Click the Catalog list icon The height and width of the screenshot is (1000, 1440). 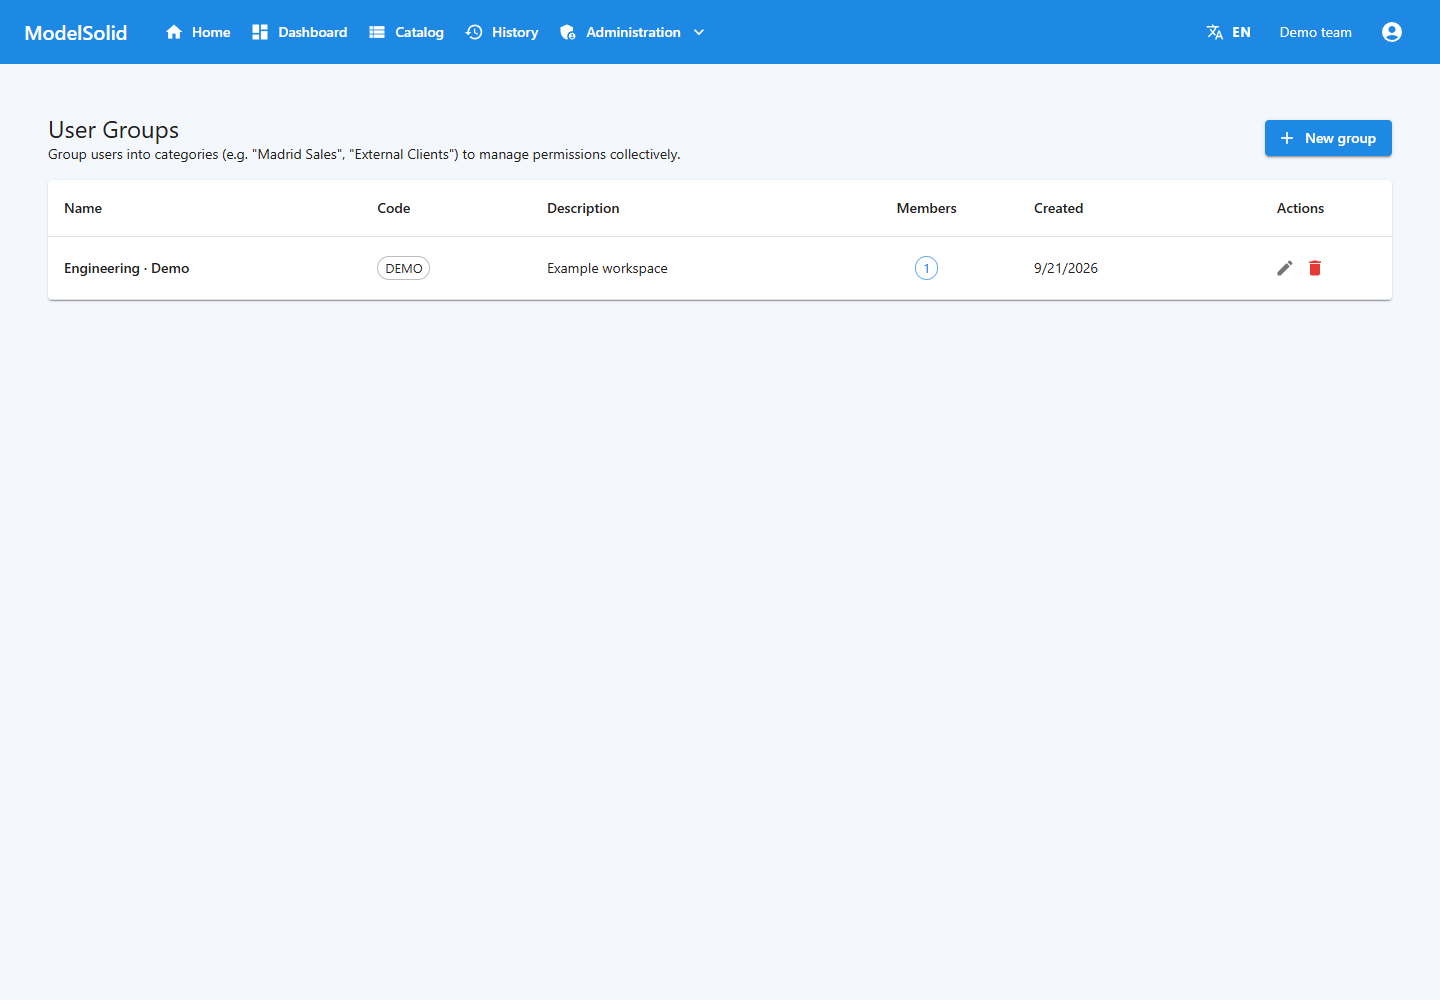pos(377,32)
